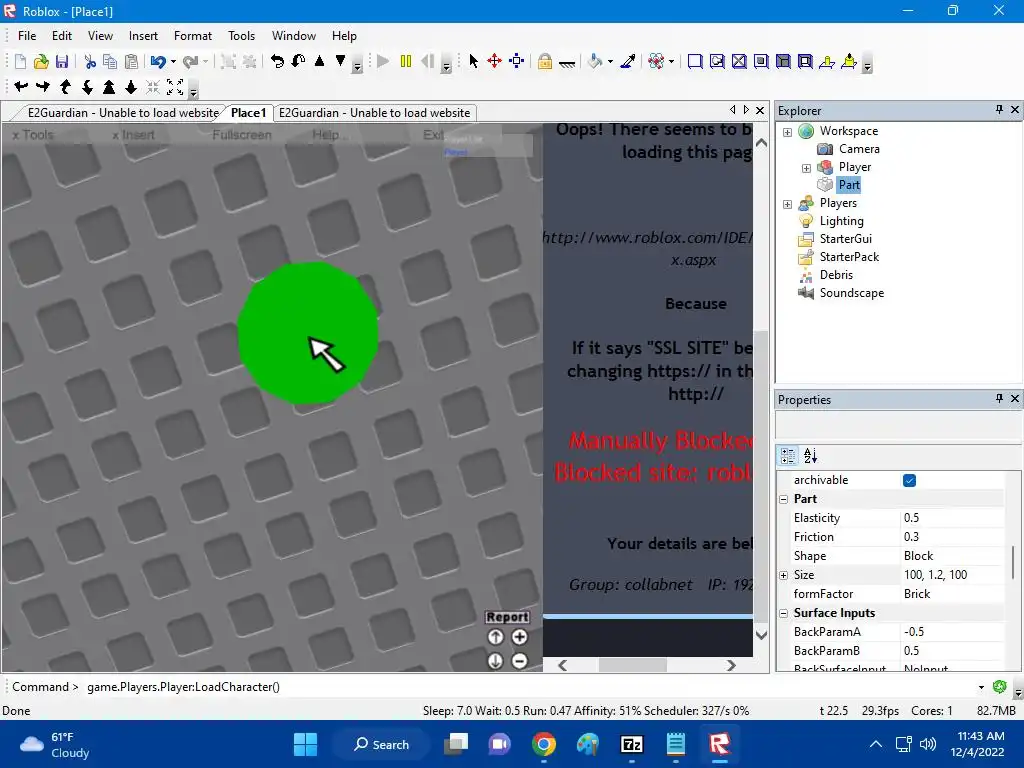Select Part in the Explorer
1024x768 pixels.
click(x=849, y=185)
